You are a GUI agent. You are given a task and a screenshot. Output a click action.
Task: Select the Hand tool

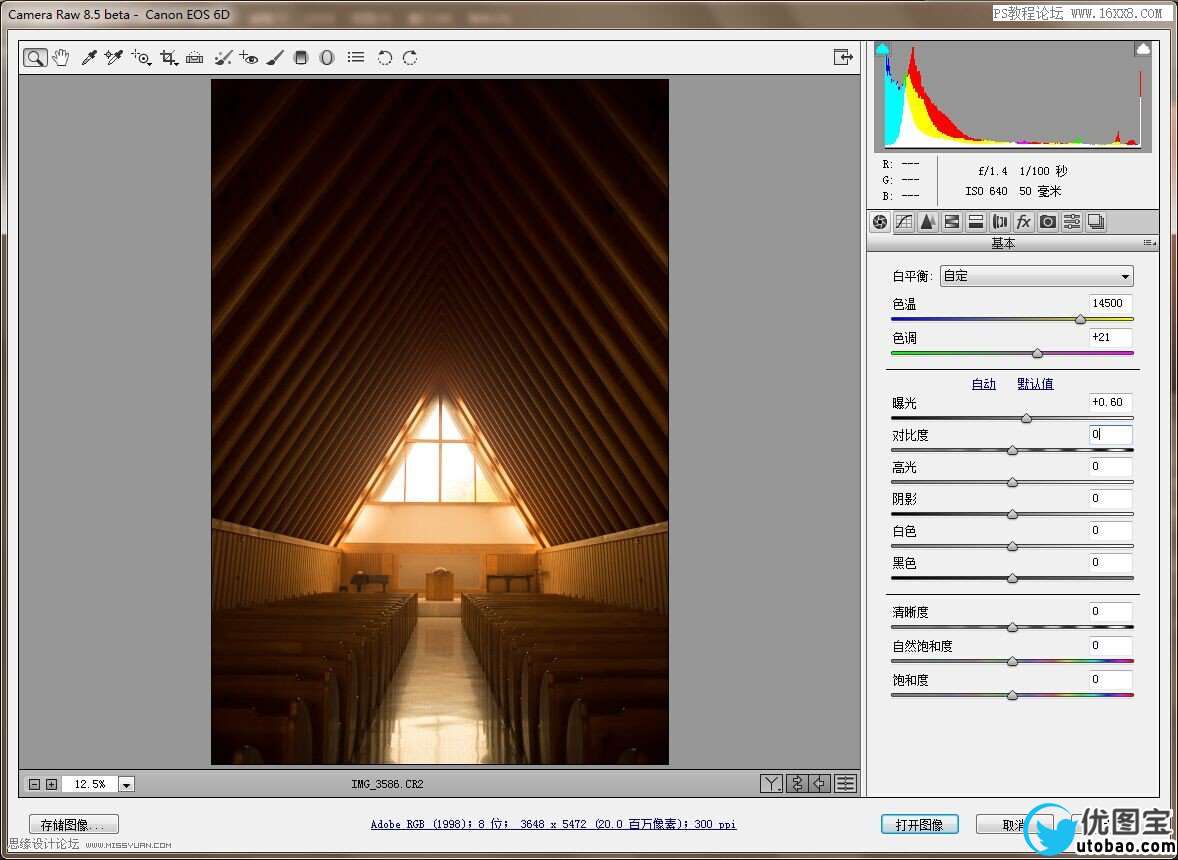tap(61, 58)
